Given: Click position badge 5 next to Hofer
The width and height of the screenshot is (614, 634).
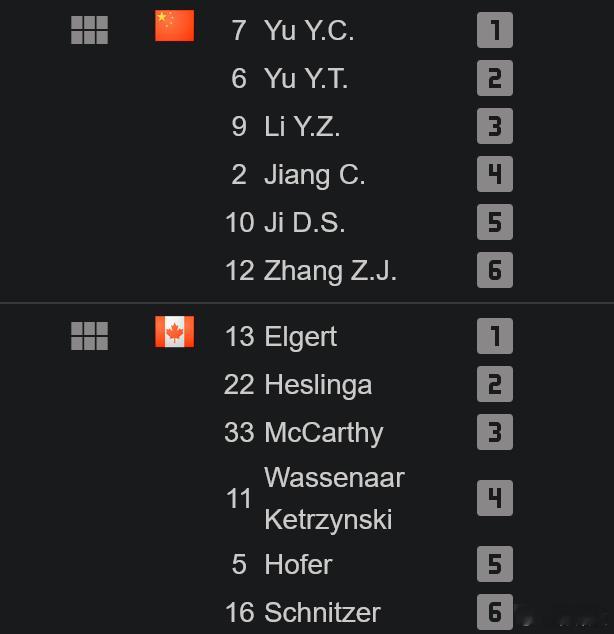Looking at the screenshot, I should [x=495, y=564].
